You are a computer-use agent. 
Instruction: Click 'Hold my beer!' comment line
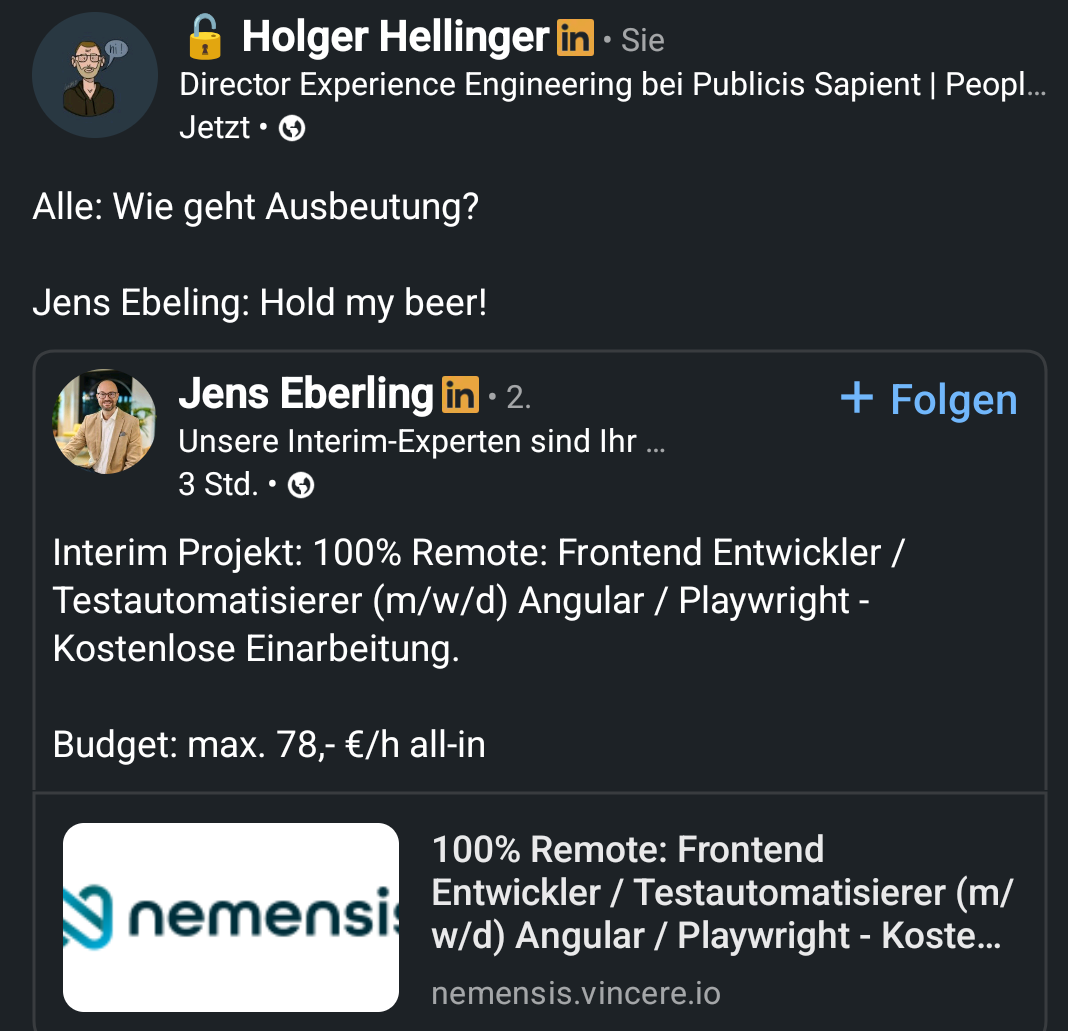click(260, 303)
